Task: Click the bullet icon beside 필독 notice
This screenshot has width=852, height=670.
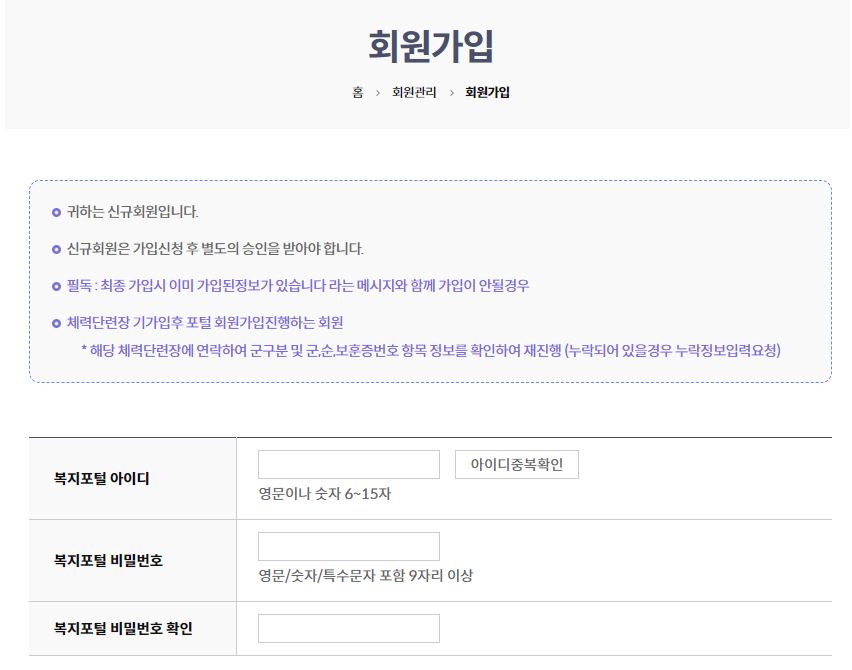Action: click(57, 286)
